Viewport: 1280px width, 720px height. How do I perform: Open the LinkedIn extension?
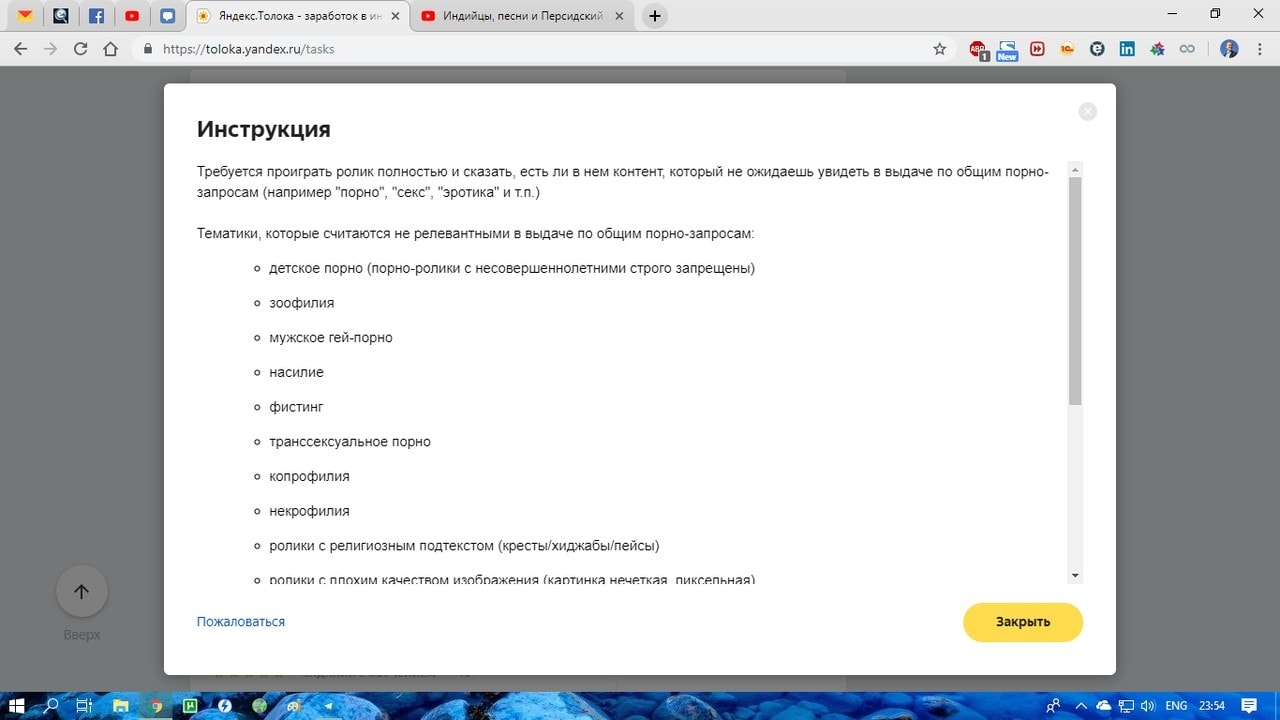(x=1127, y=49)
